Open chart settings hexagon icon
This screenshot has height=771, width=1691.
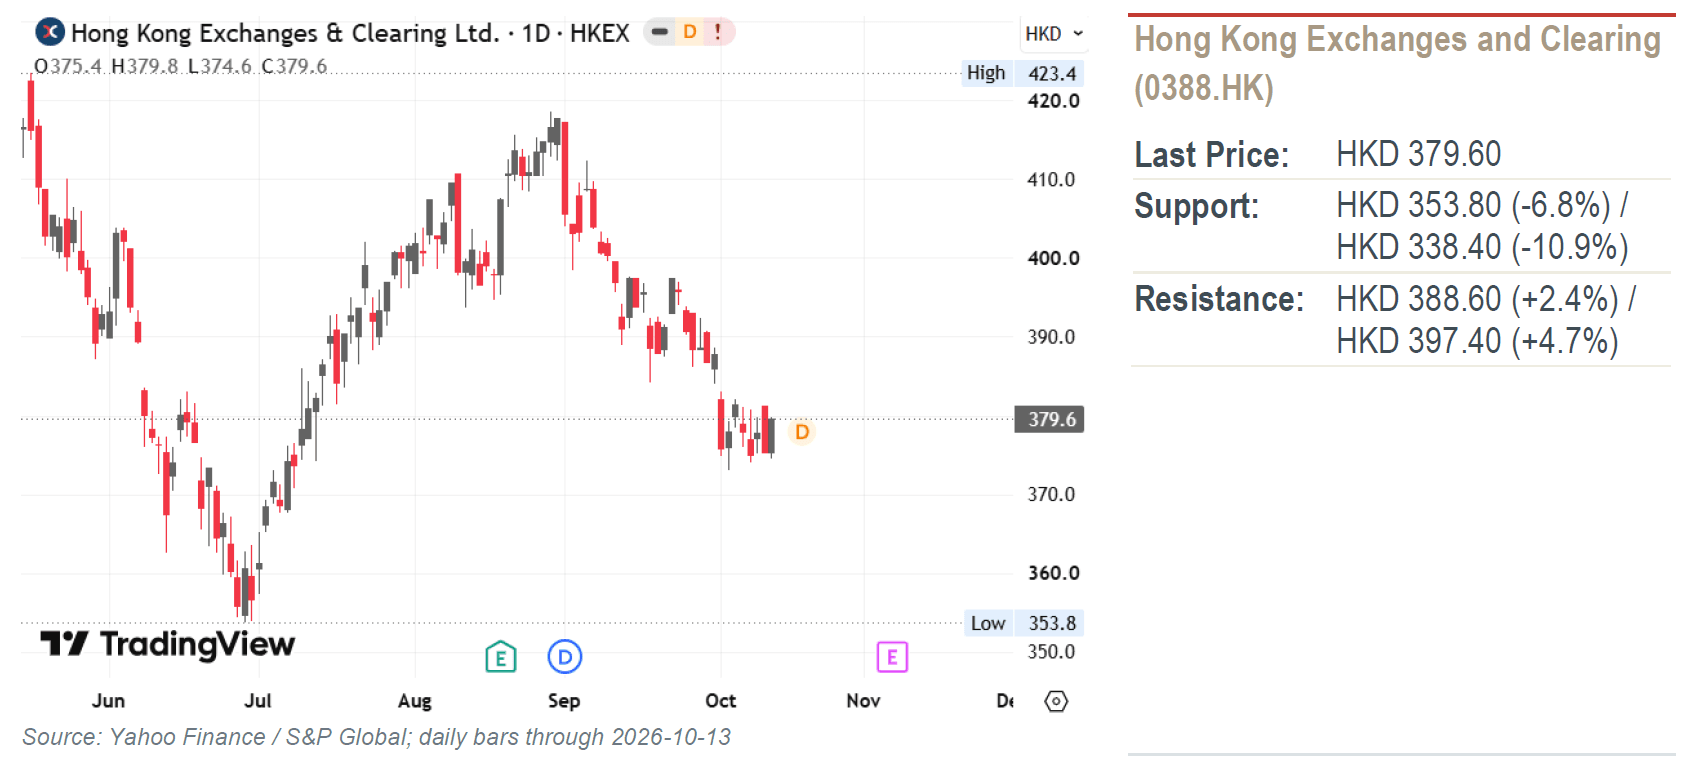(x=1057, y=701)
